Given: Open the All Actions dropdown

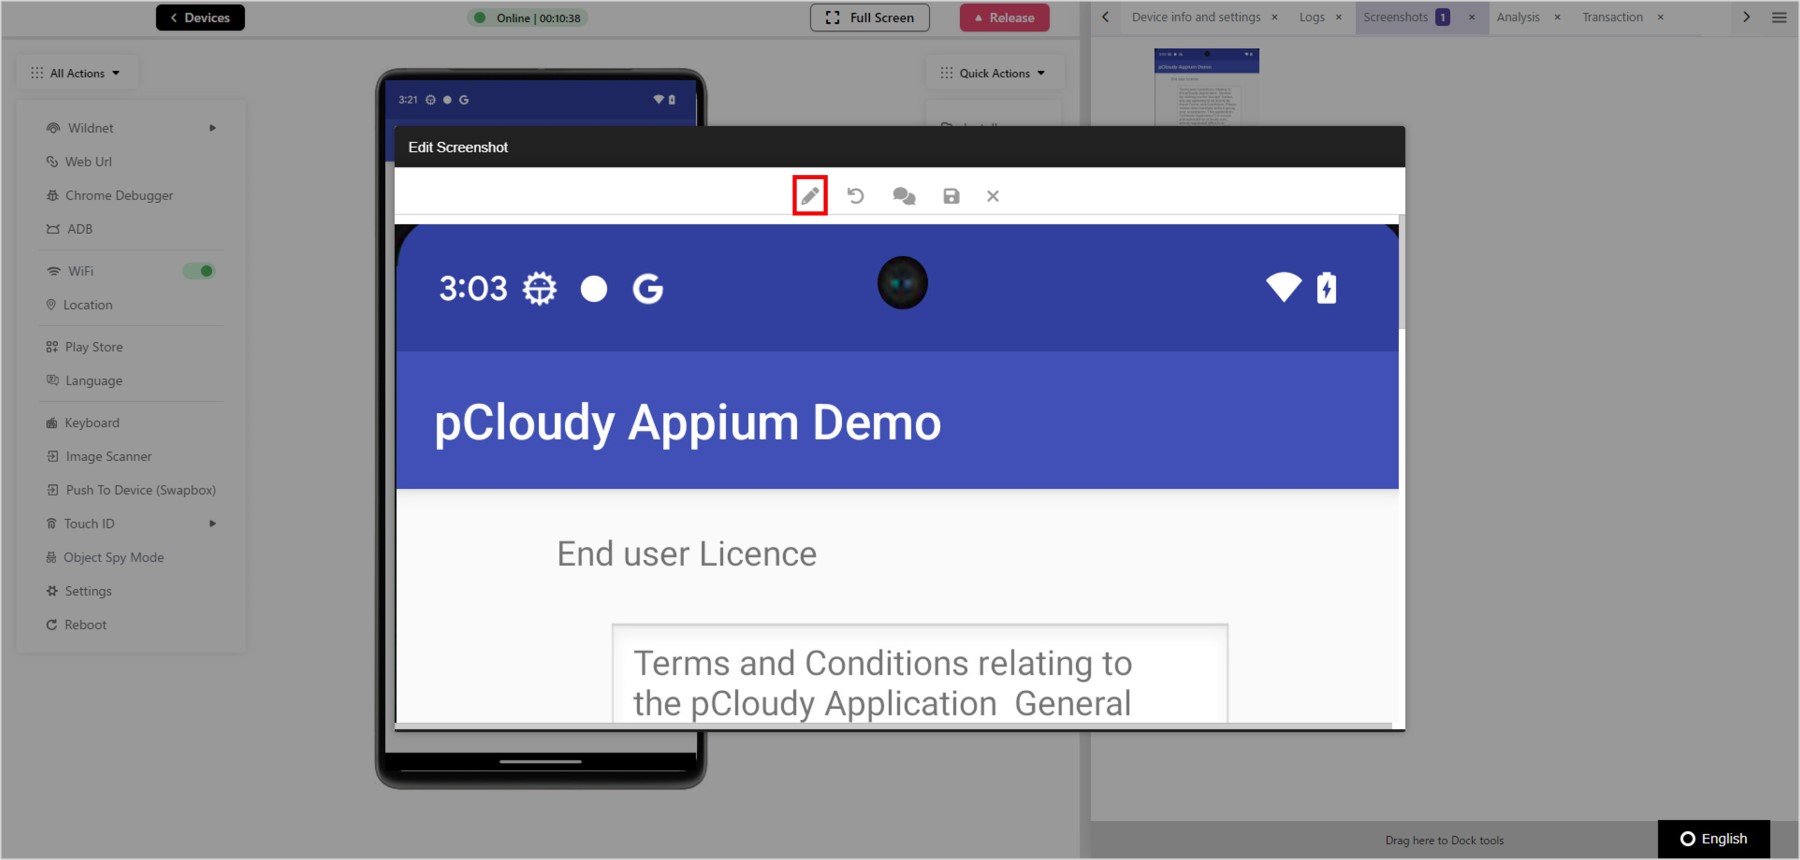Looking at the screenshot, I should click(x=77, y=73).
